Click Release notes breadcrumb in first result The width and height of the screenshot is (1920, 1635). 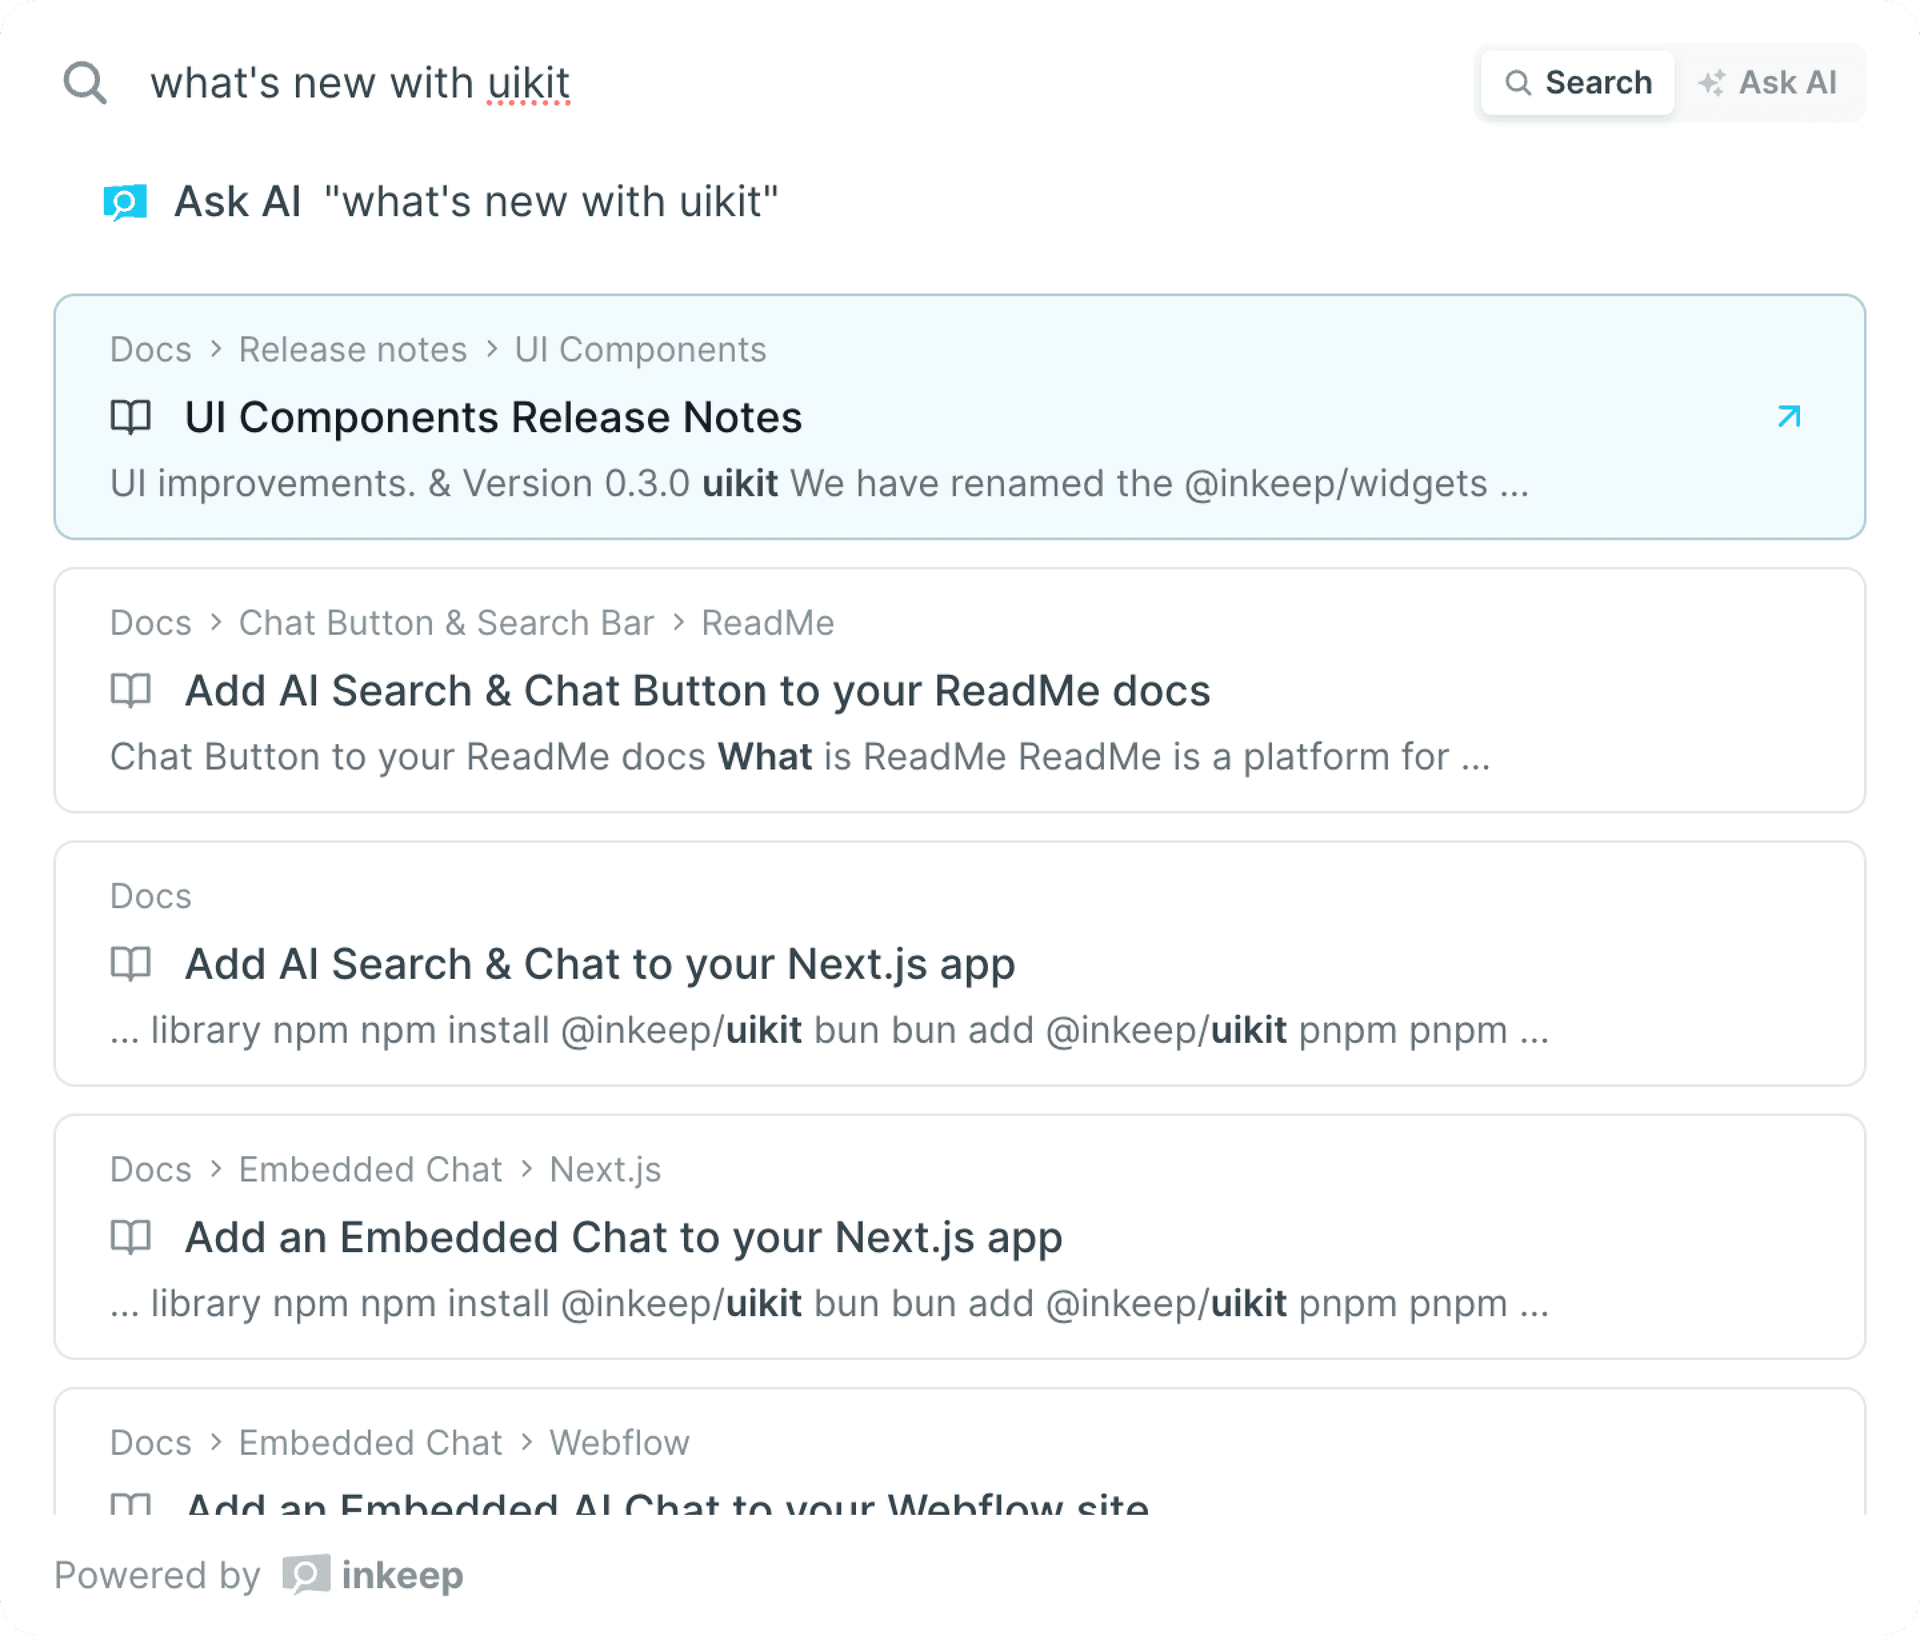[352, 350]
